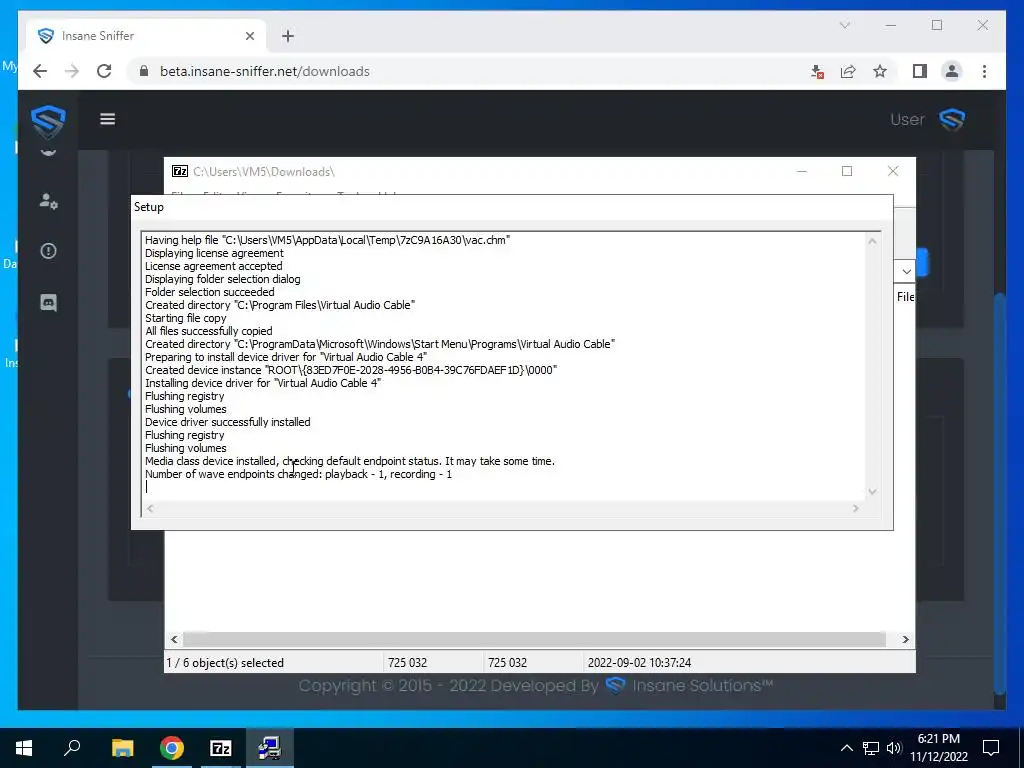The width and height of the screenshot is (1024, 768).
Task: Click the "Folder selection succeeded" log line
Action: [x=210, y=291]
